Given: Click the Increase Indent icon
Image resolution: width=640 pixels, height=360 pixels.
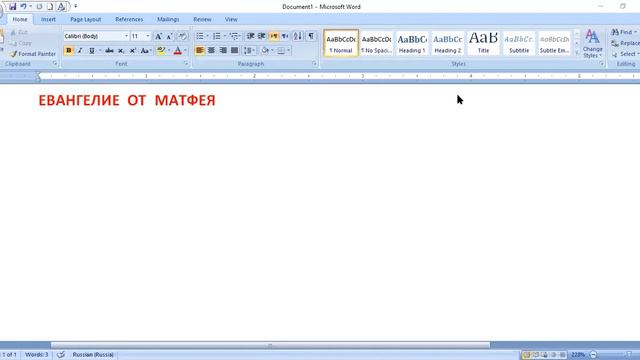Looking at the screenshot, I should pyautogui.click(x=262, y=36).
